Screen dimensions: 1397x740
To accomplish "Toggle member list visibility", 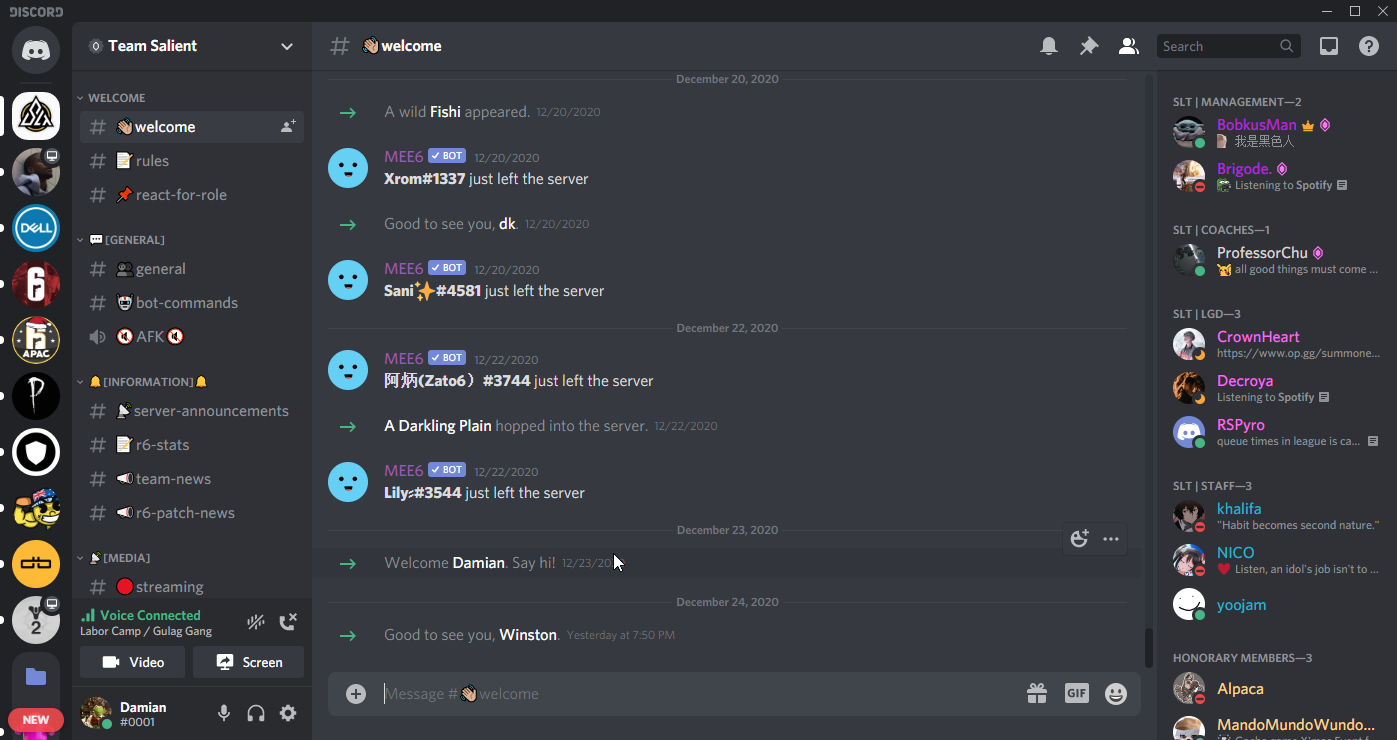I will pyautogui.click(x=1129, y=46).
